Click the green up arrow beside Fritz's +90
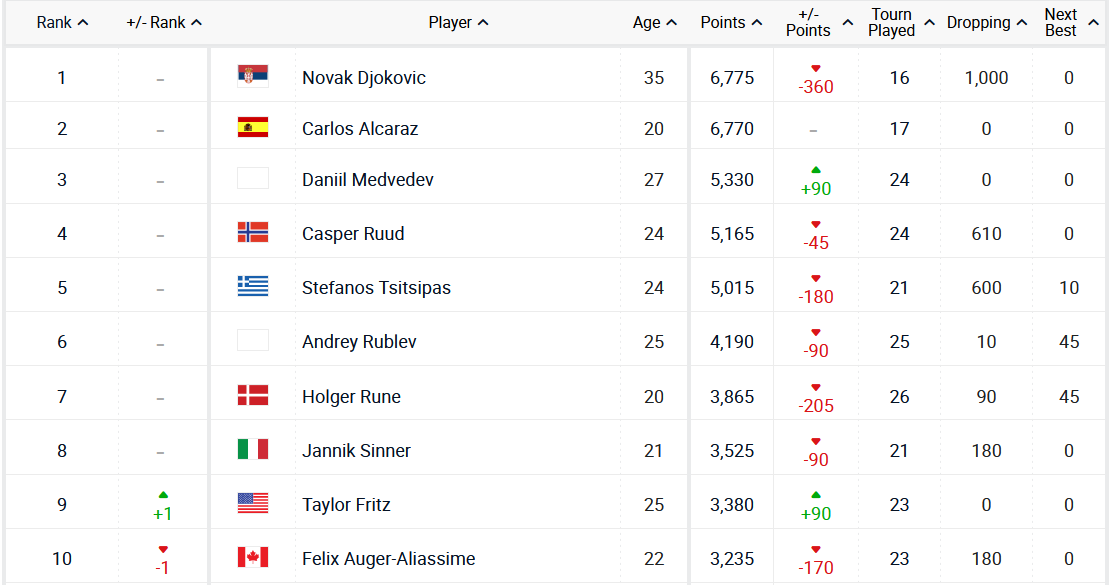This screenshot has height=585, width=1113. [816, 495]
